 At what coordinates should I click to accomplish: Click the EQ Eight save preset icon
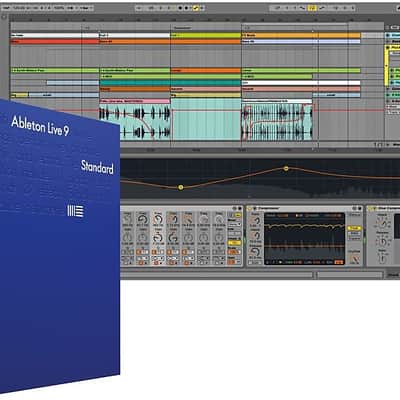pyautogui.click(x=239, y=209)
